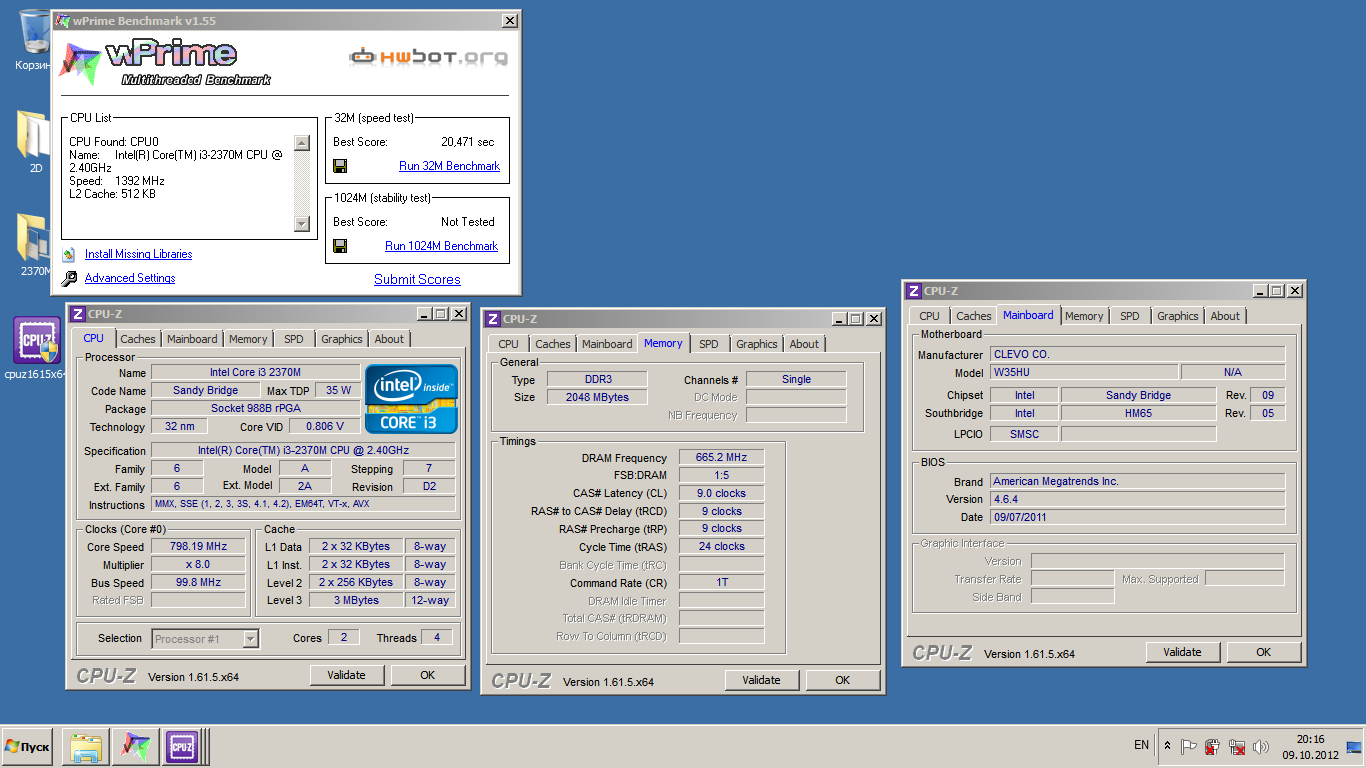
Task: Click the save icon beside Run 32M Benchmark
Action: tap(340, 166)
